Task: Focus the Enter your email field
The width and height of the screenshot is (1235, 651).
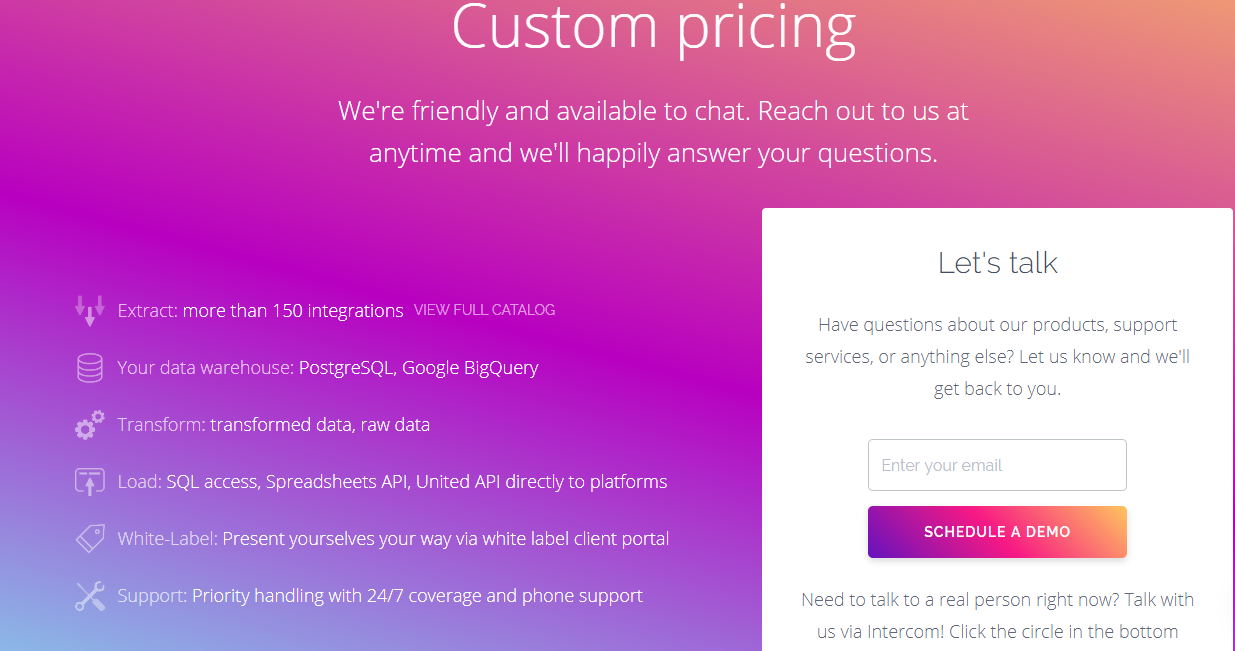Action: (x=997, y=465)
